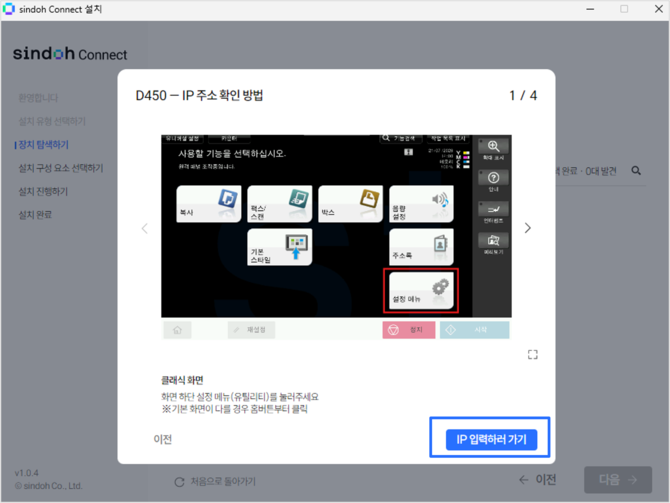Image resolution: width=670 pixels, height=503 pixels.
Task: Click the bottom '이전' back button
Action: (x=538, y=479)
